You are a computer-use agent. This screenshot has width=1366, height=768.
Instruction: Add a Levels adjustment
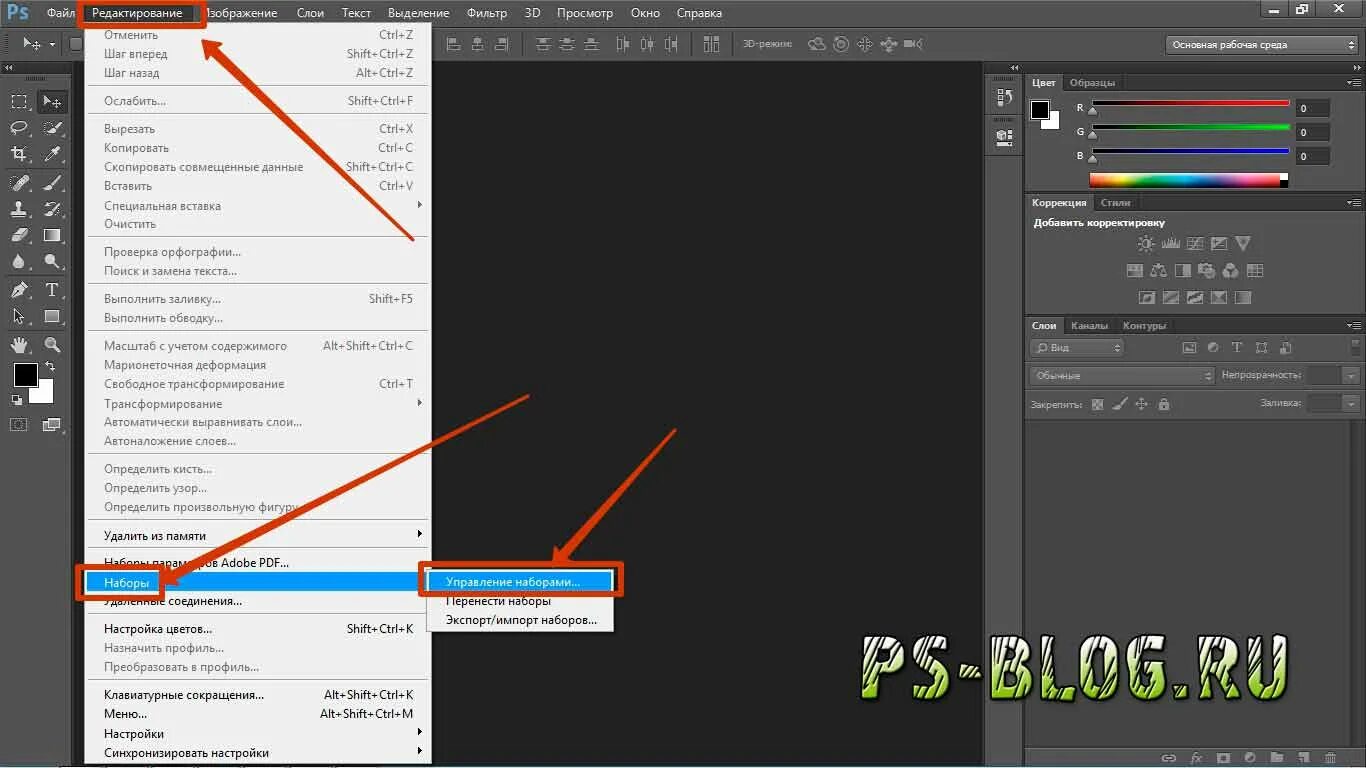[x=1170, y=244]
